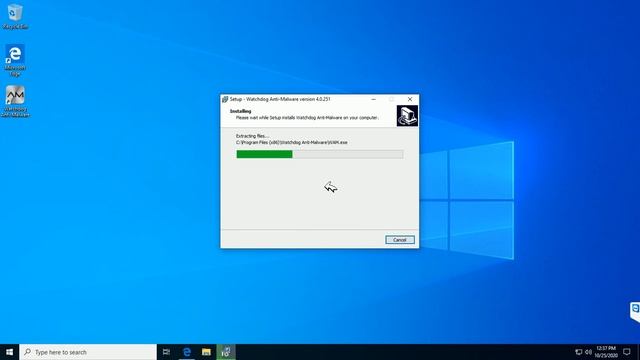640x360 pixels.
Task: Click the installation progress bar
Action: (x=320, y=154)
